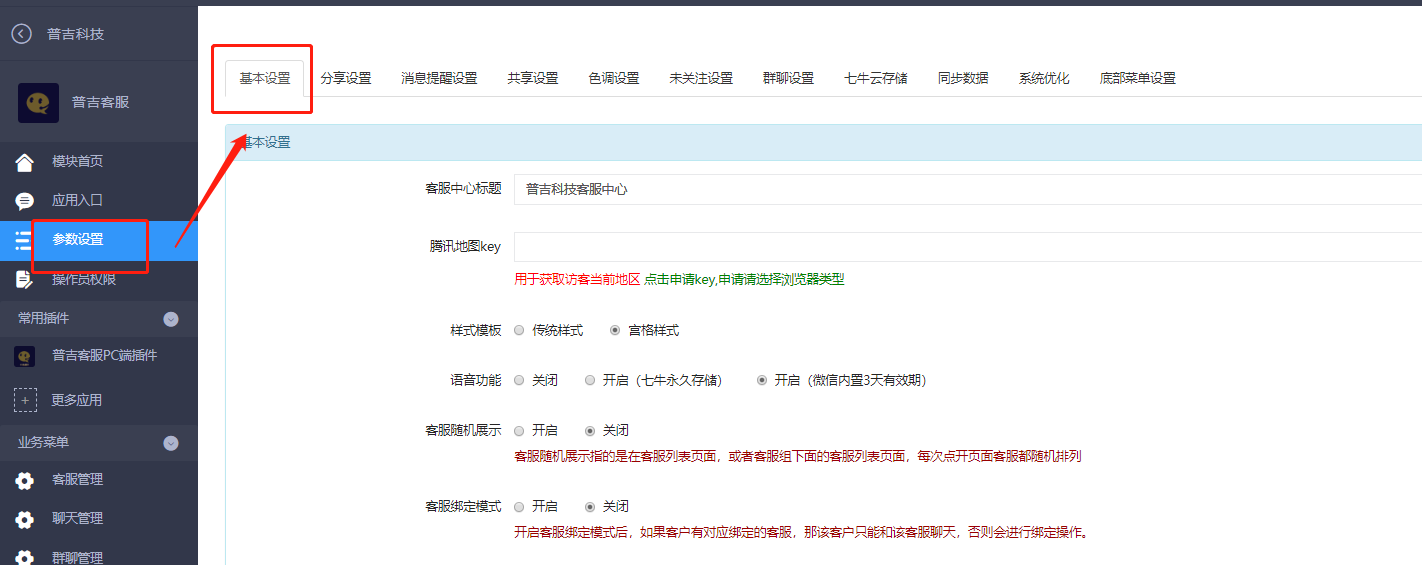Select 开启（微信内置3天有效期） voice option
Image resolution: width=1422 pixels, height=565 pixels.
(x=762, y=380)
